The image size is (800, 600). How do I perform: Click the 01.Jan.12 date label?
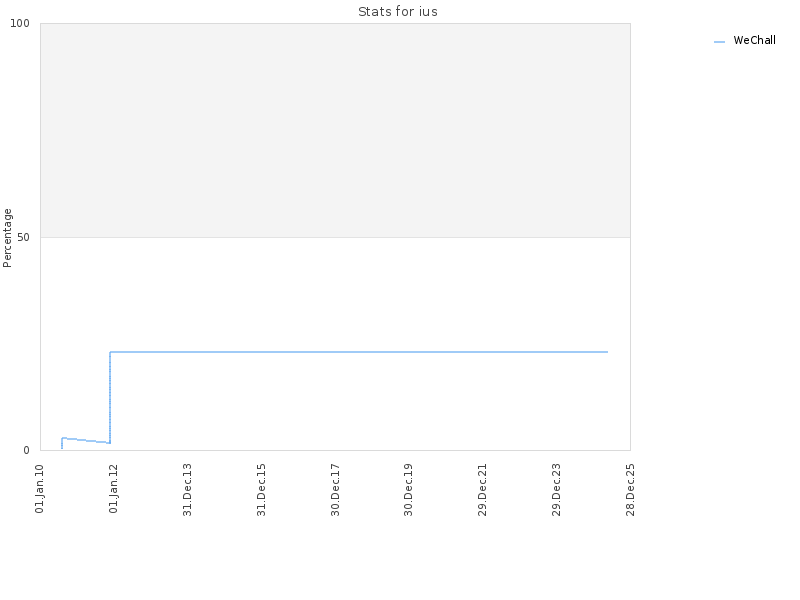[x=114, y=489]
